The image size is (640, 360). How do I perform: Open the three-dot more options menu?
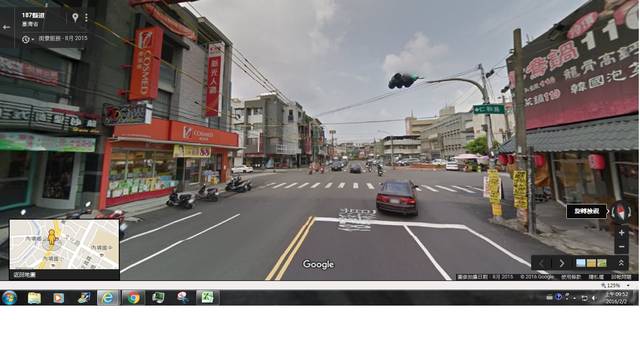(x=86, y=18)
